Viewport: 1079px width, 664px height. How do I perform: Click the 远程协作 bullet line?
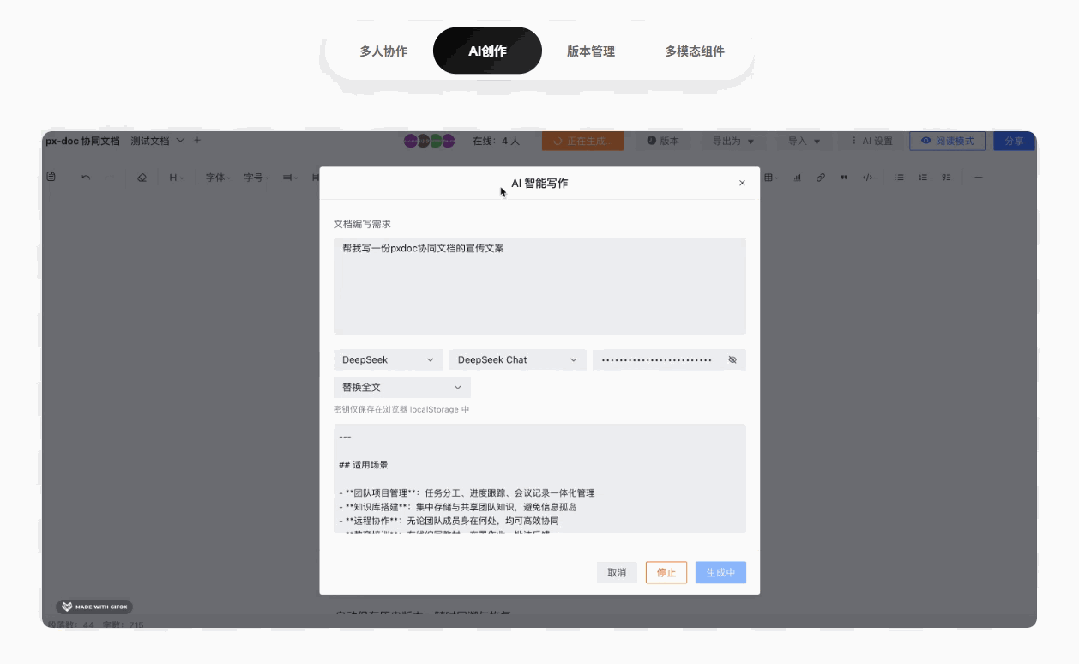point(449,521)
